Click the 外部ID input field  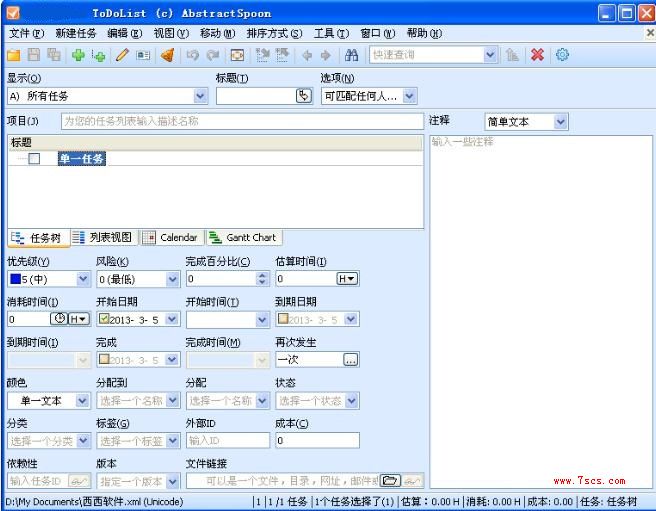[228, 440]
